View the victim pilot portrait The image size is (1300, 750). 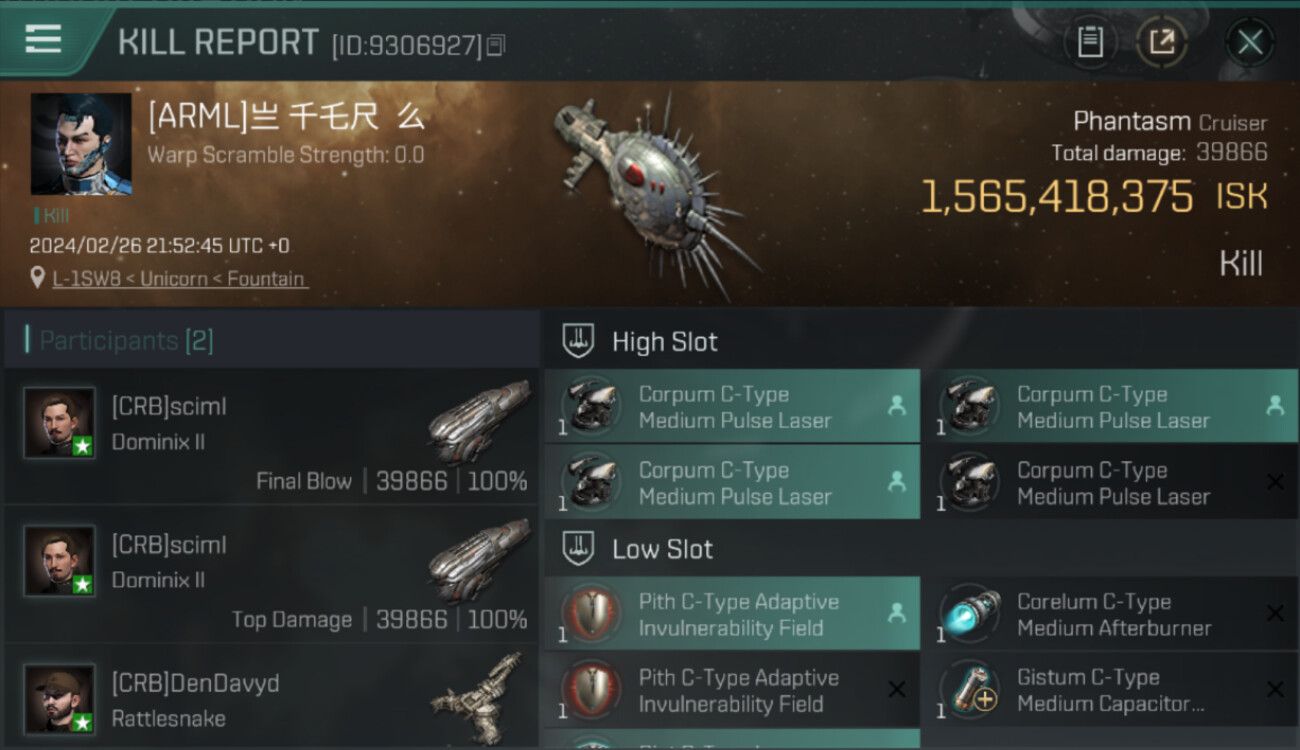81,144
